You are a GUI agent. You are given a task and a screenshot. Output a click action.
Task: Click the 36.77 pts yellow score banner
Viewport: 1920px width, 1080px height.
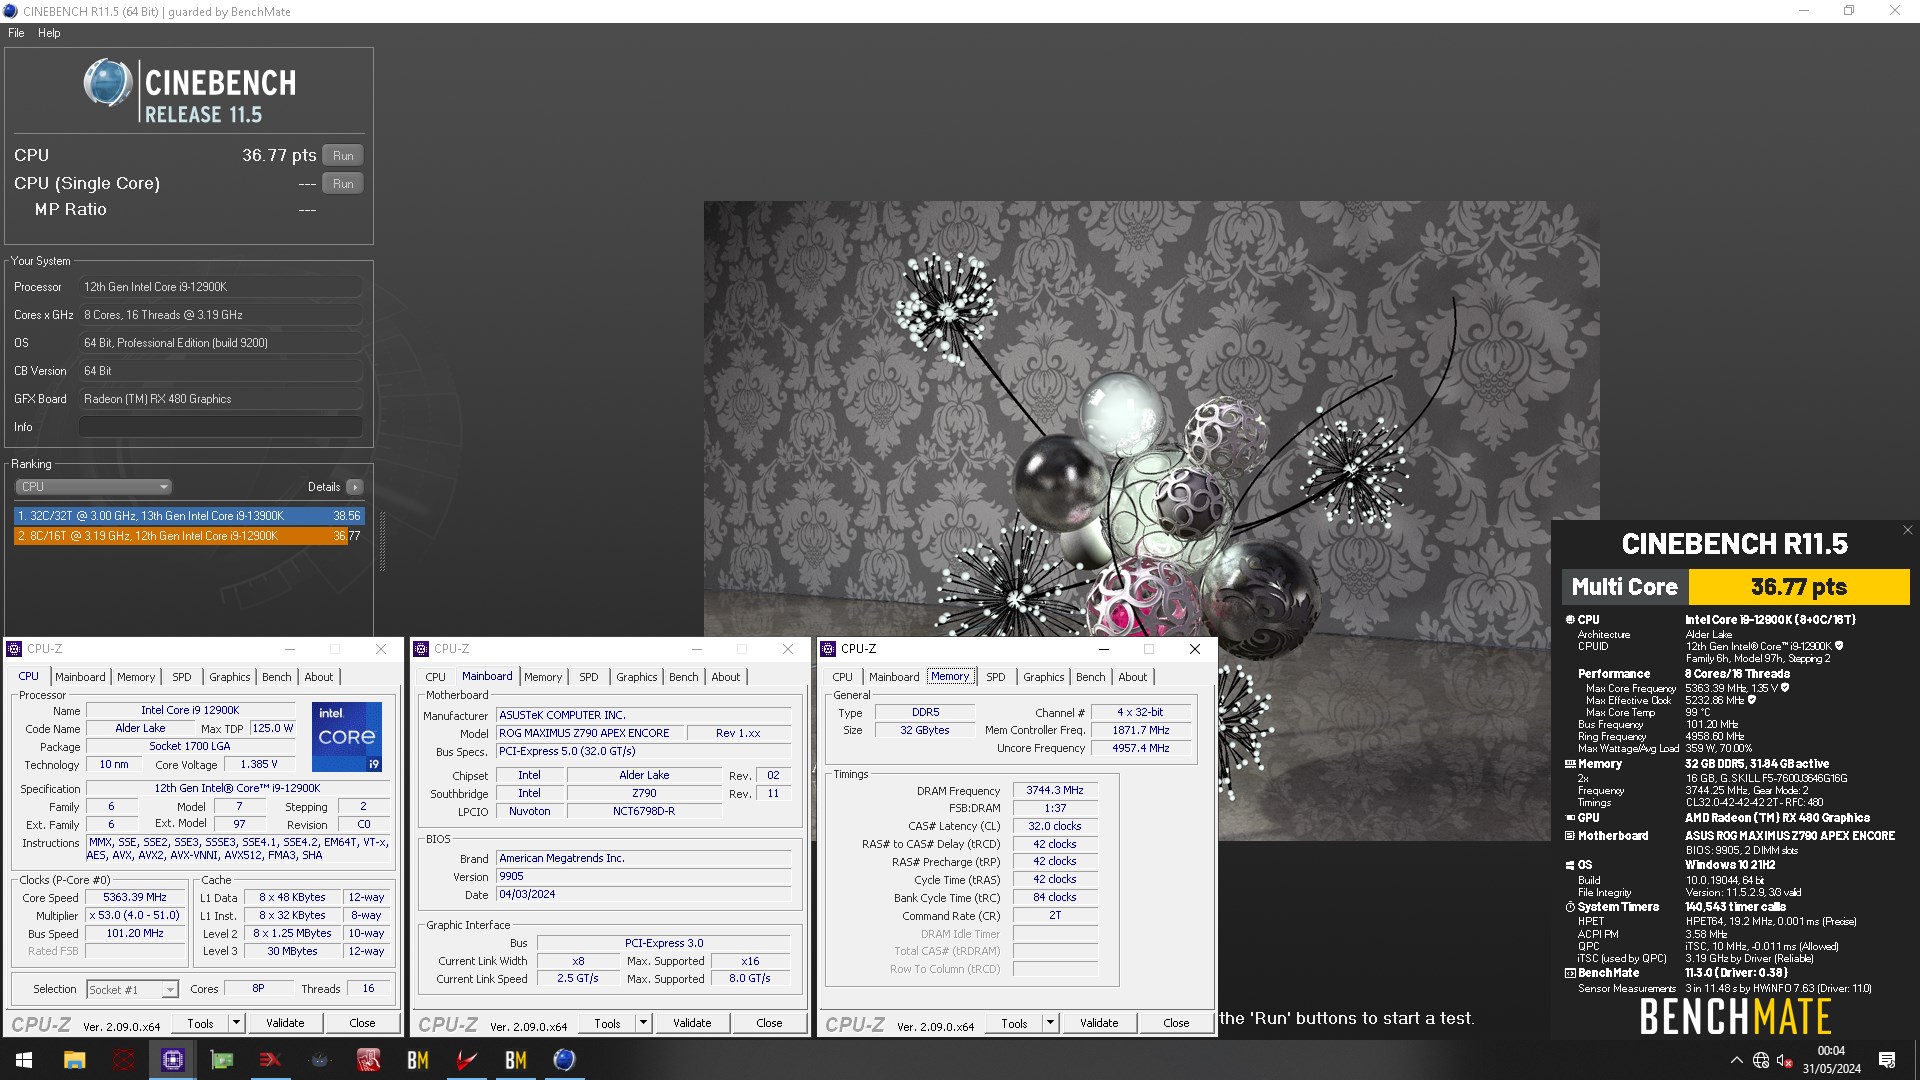coord(1799,587)
